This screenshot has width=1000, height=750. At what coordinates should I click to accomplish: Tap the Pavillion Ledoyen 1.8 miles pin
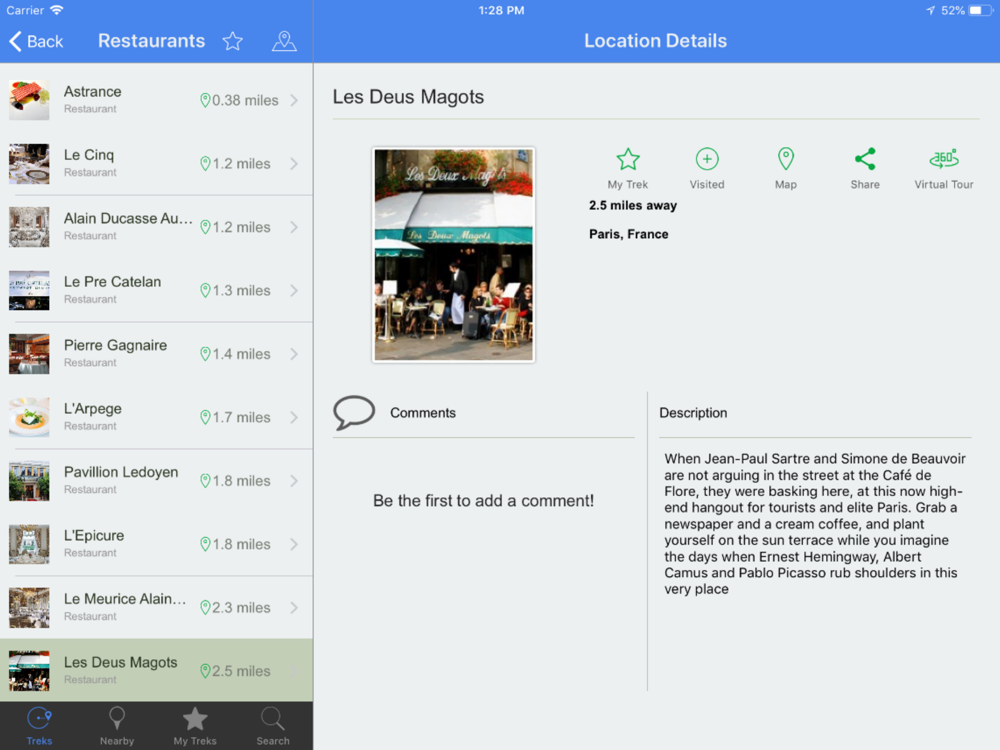205,481
